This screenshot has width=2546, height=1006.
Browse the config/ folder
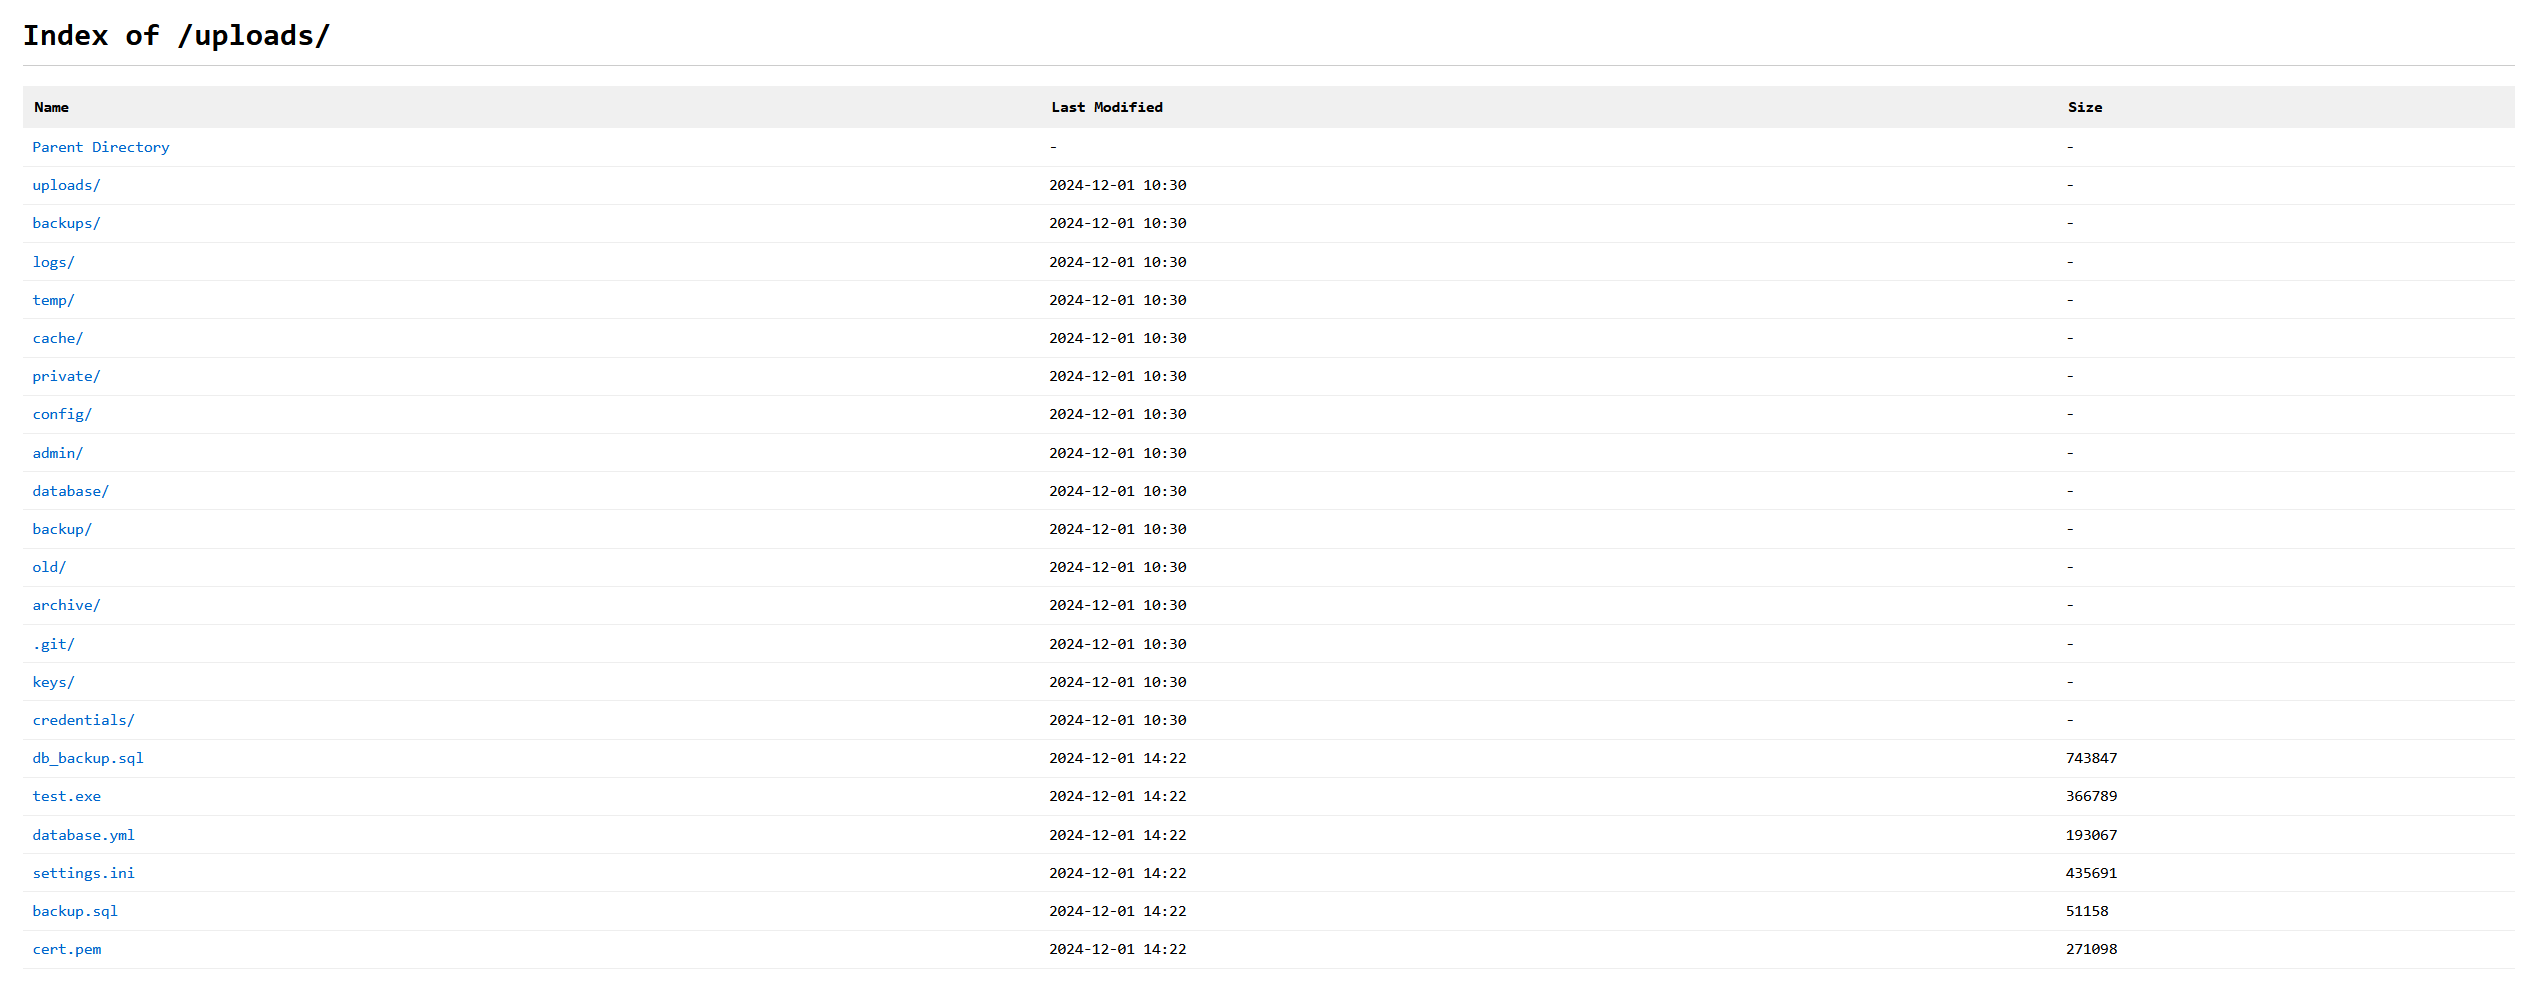(x=62, y=414)
